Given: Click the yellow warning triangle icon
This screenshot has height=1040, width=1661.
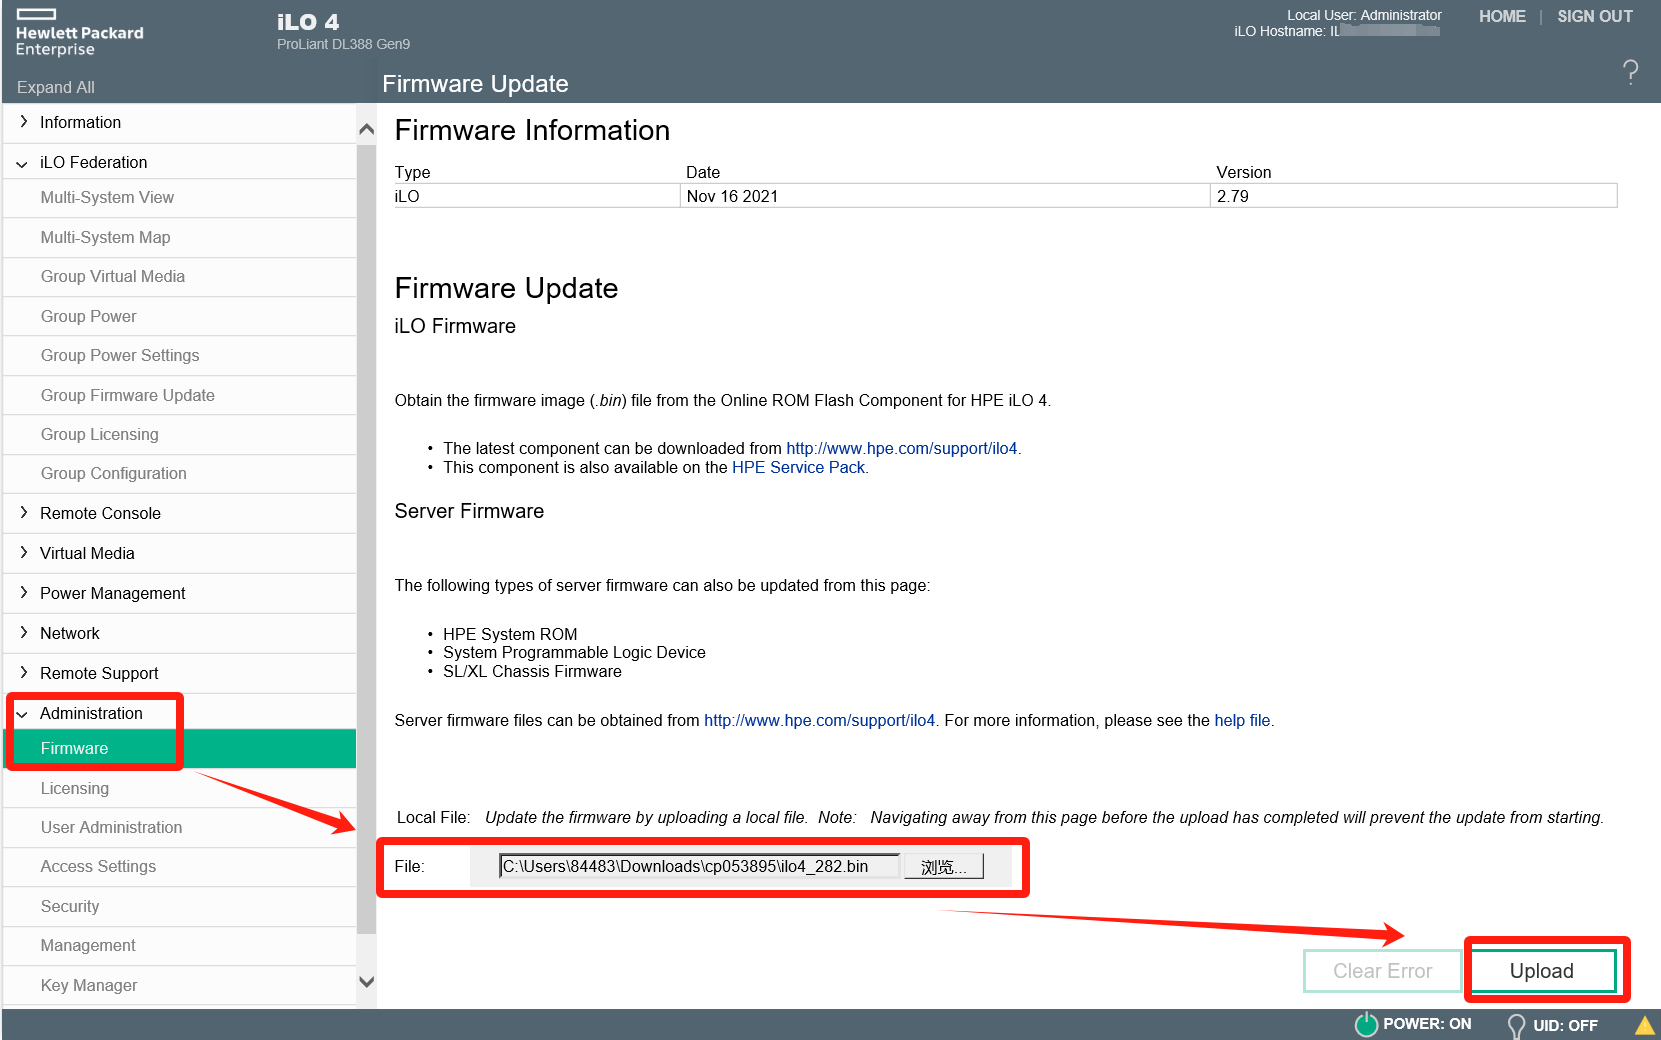Looking at the screenshot, I should click(1644, 1025).
